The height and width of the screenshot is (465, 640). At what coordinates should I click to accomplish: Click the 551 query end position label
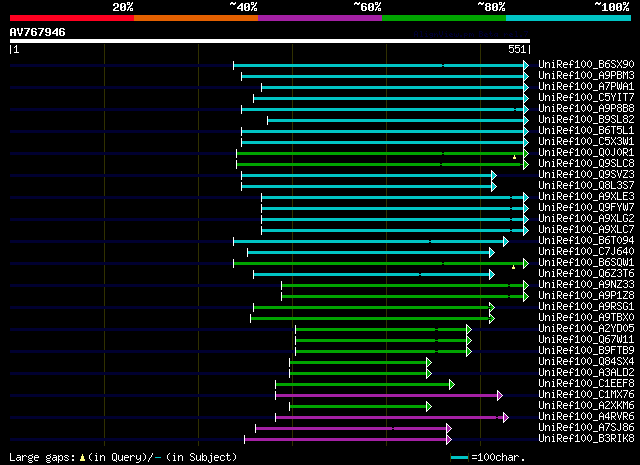(x=517, y=49)
